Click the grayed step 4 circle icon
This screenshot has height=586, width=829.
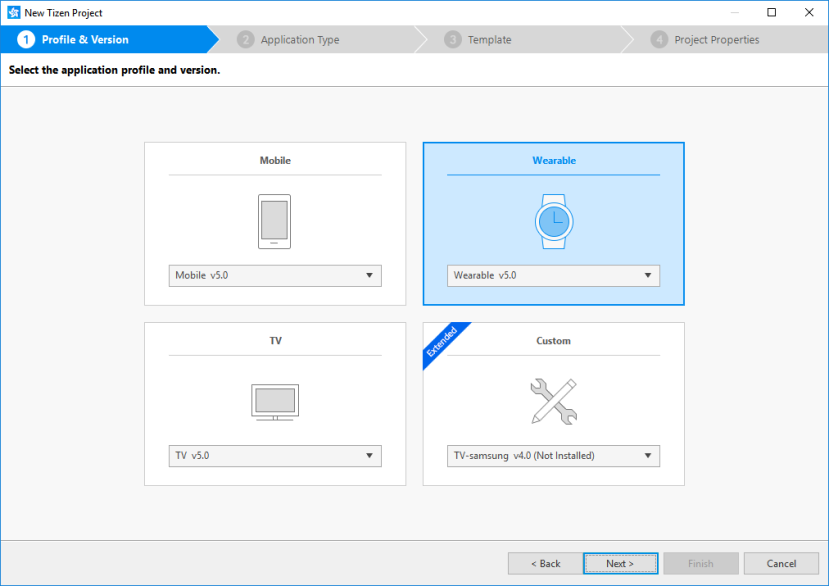pyautogui.click(x=659, y=40)
